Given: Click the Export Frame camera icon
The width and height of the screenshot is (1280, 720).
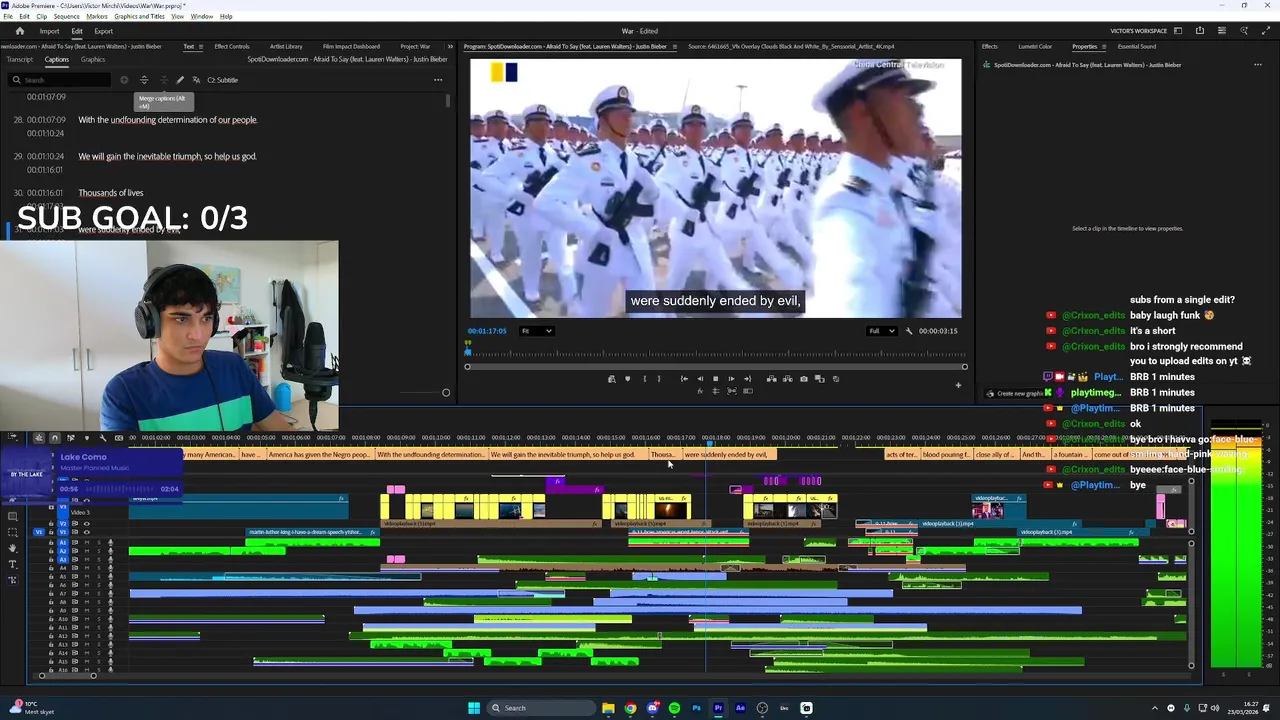Looking at the screenshot, I should coord(804,379).
